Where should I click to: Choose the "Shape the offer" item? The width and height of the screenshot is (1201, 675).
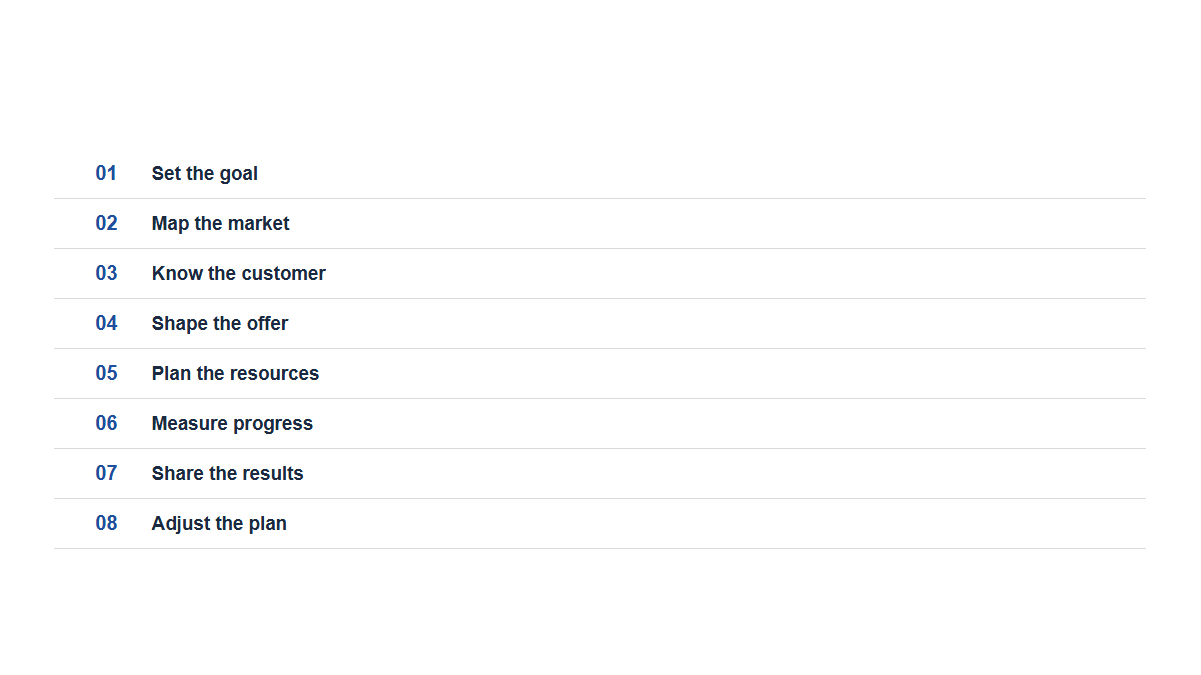click(x=600, y=324)
